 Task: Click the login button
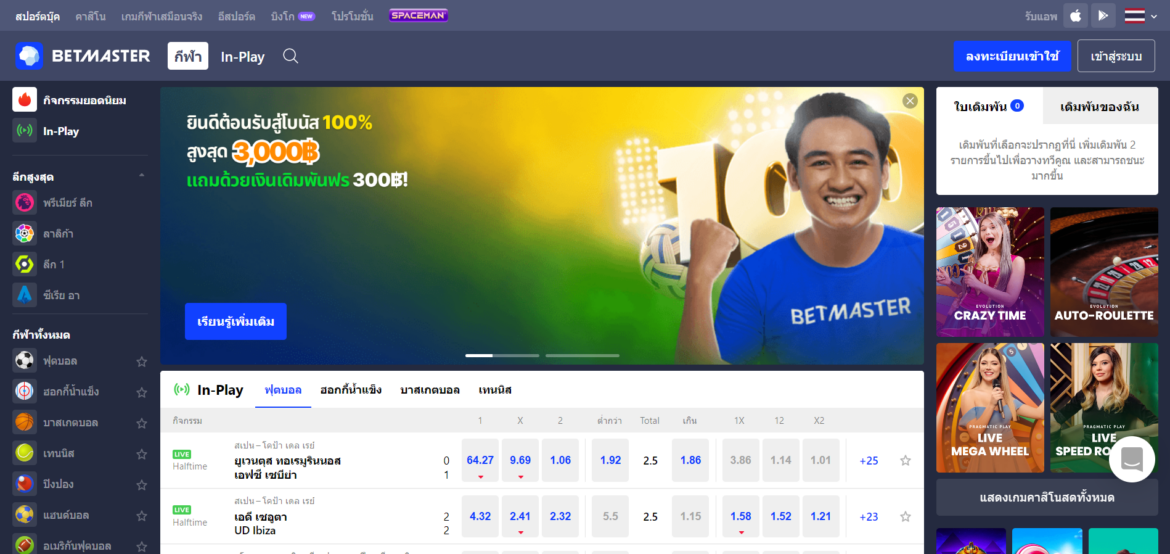point(1116,56)
